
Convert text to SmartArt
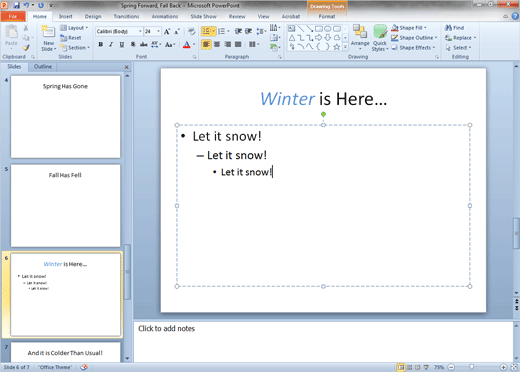275,48
